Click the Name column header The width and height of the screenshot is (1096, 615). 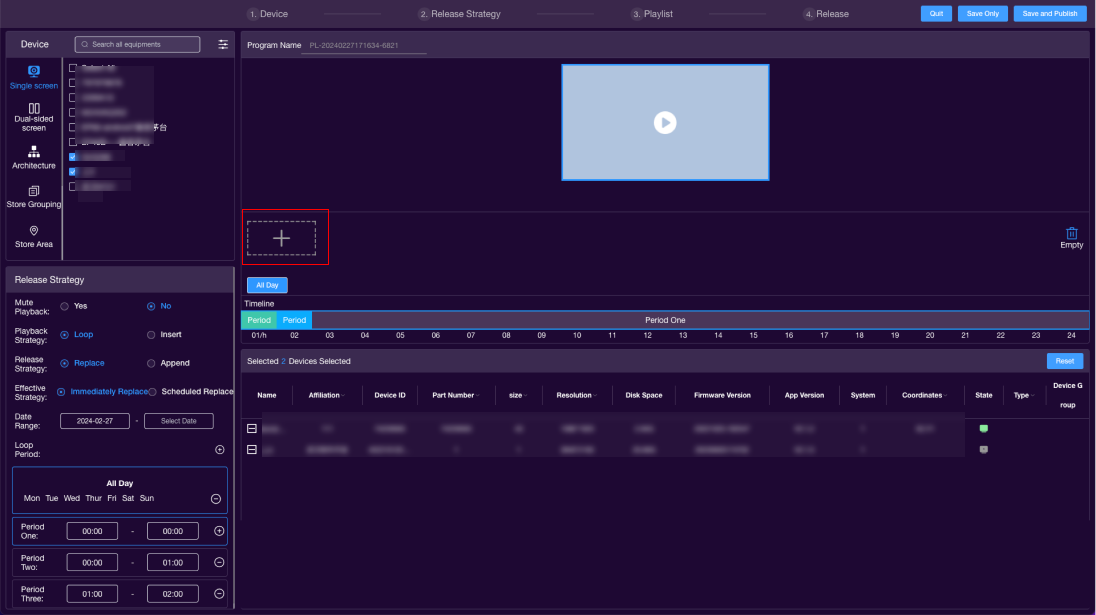(x=266, y=396)
